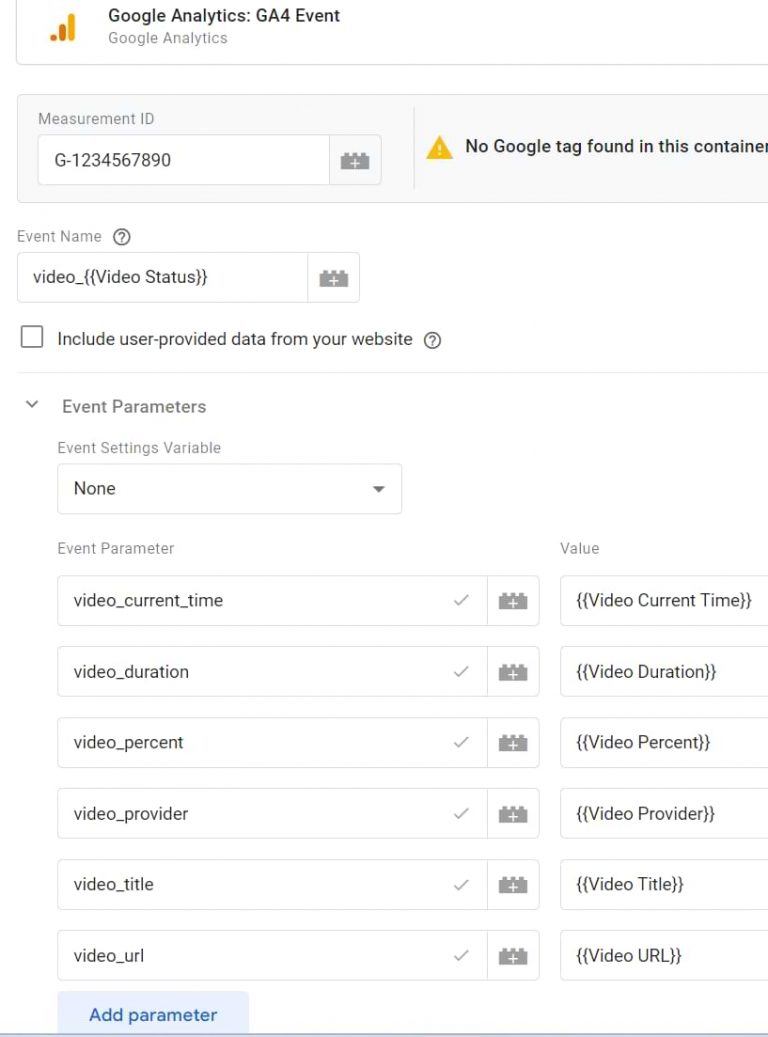Enable Include user-provided data from your website

pos(31,337)
